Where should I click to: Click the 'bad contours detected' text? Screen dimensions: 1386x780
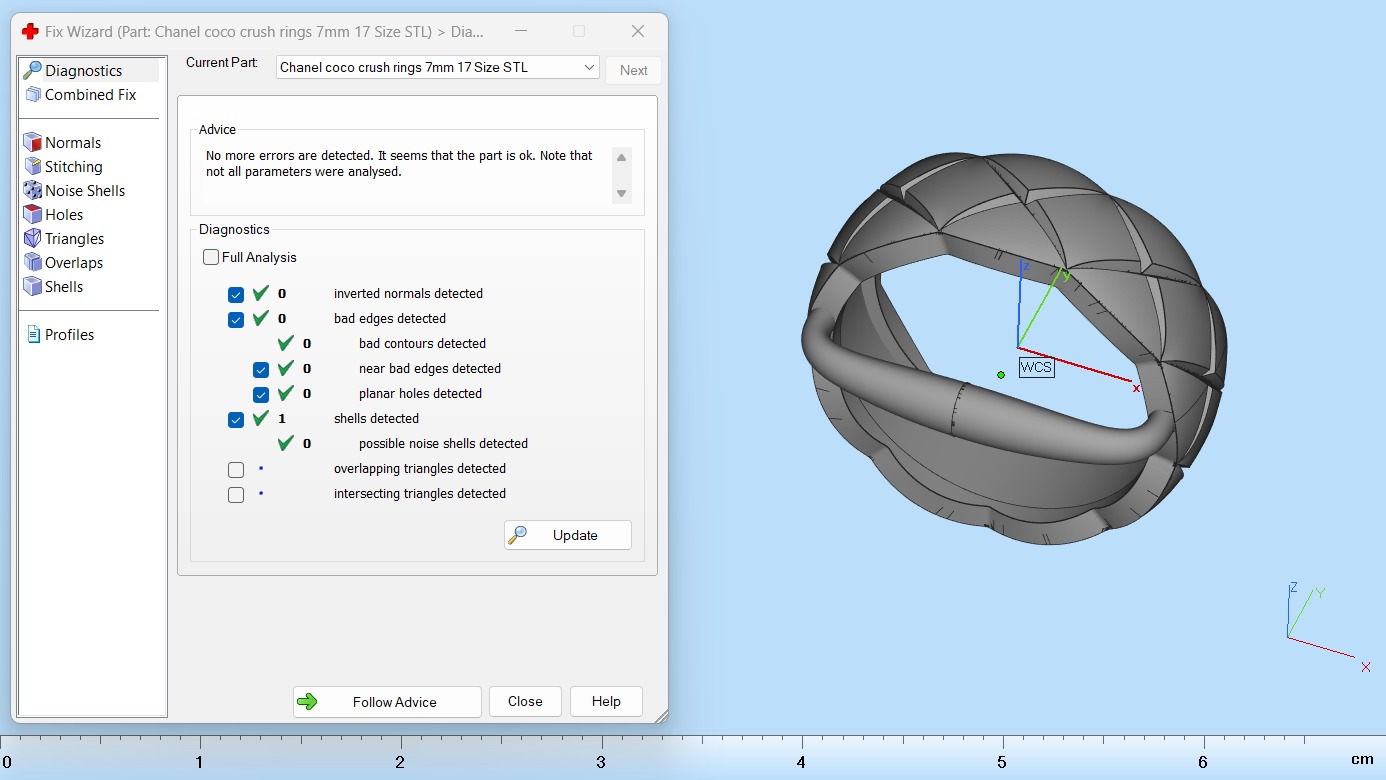pos(422,344)
